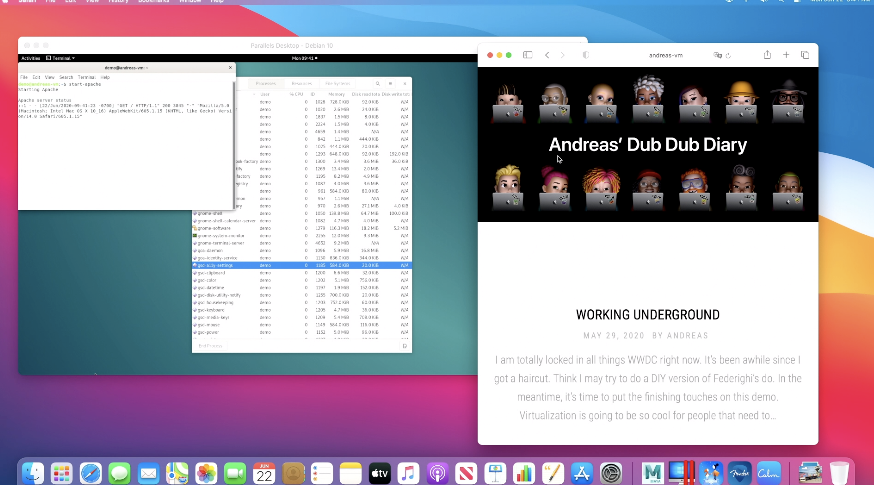
Task: Open Calendar showing 22 in Dock
Action: (x=264, y=473)
